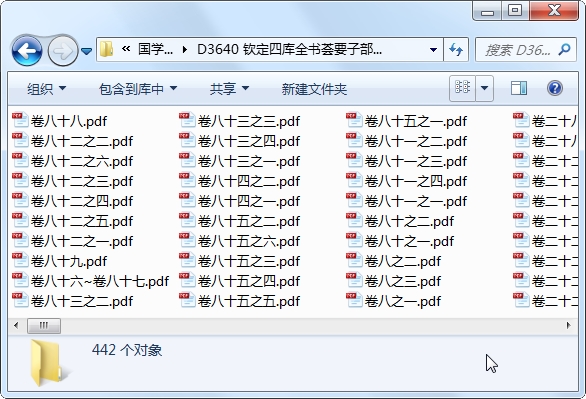Viewport: 586px width, 399px height.
Task: Select PDF icon of 卷八十二之五.pdf
Action: tap(20, 220)
